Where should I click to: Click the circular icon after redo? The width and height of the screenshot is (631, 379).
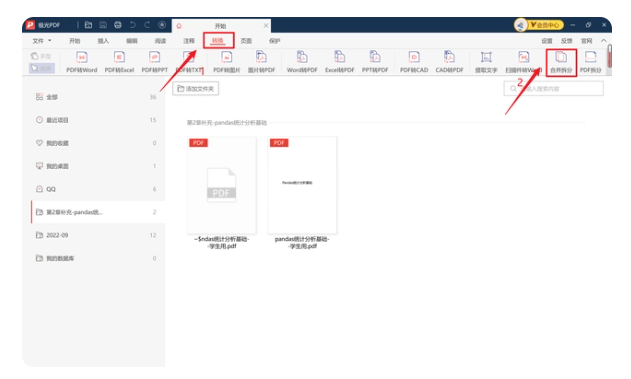(162, 25)
